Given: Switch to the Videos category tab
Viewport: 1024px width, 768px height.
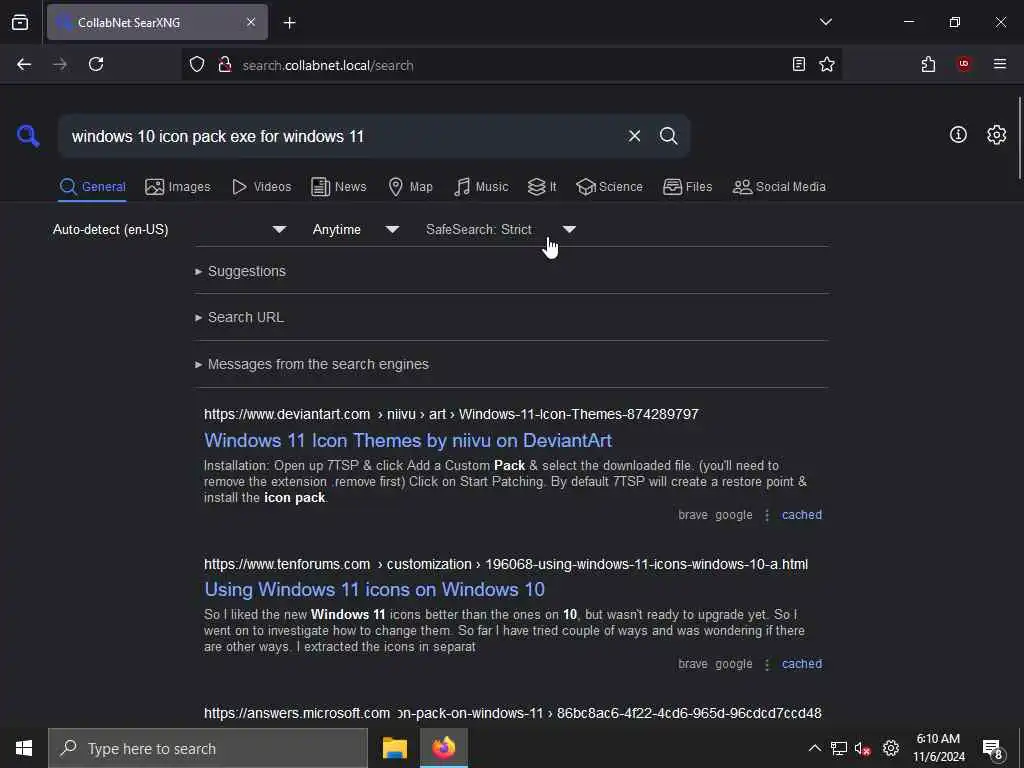Looking at the screenshot, I should tap(261, 187).
